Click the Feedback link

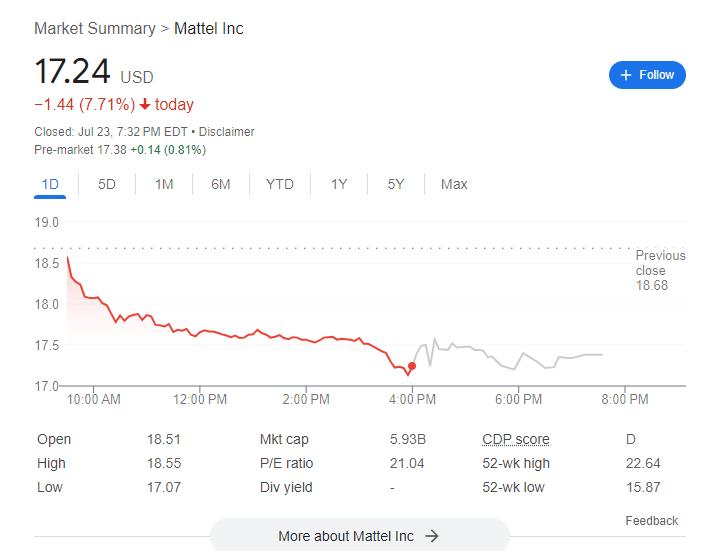point(651,521)
